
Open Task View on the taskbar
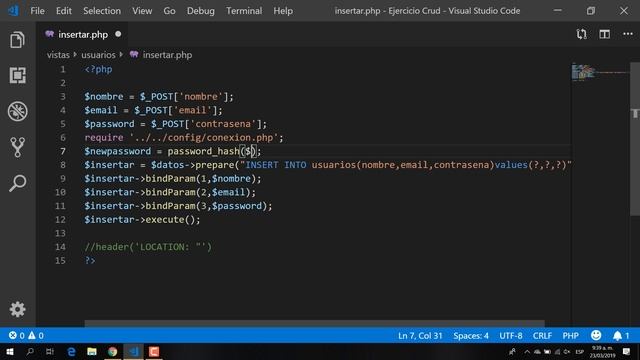pos(50,351)
